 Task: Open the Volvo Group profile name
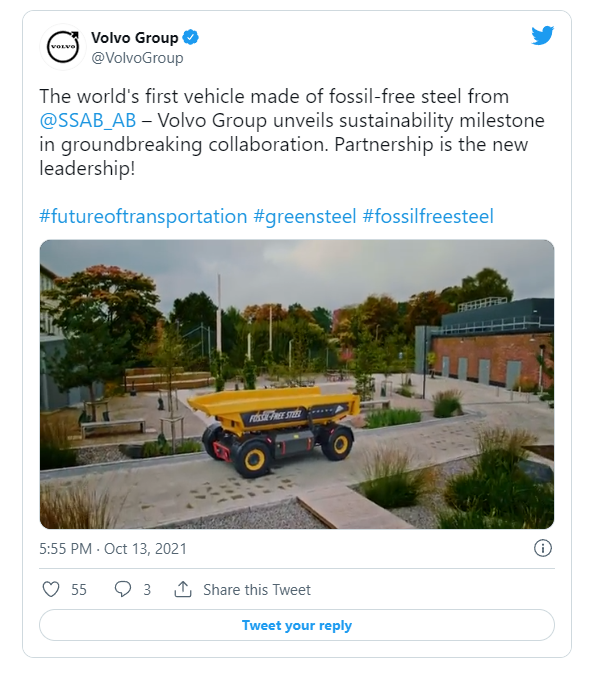(134, 38)
